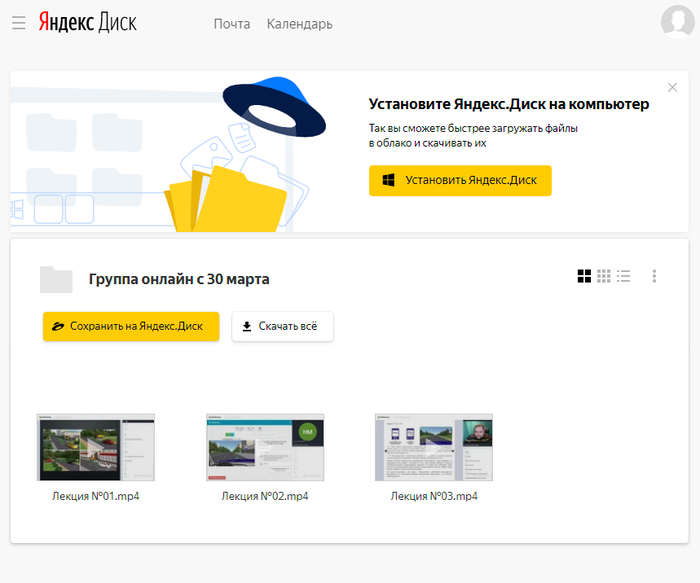The height and width of the screenshot is (583, 700).
Task: Switch to large tiles view
Action: pos(584,276)
